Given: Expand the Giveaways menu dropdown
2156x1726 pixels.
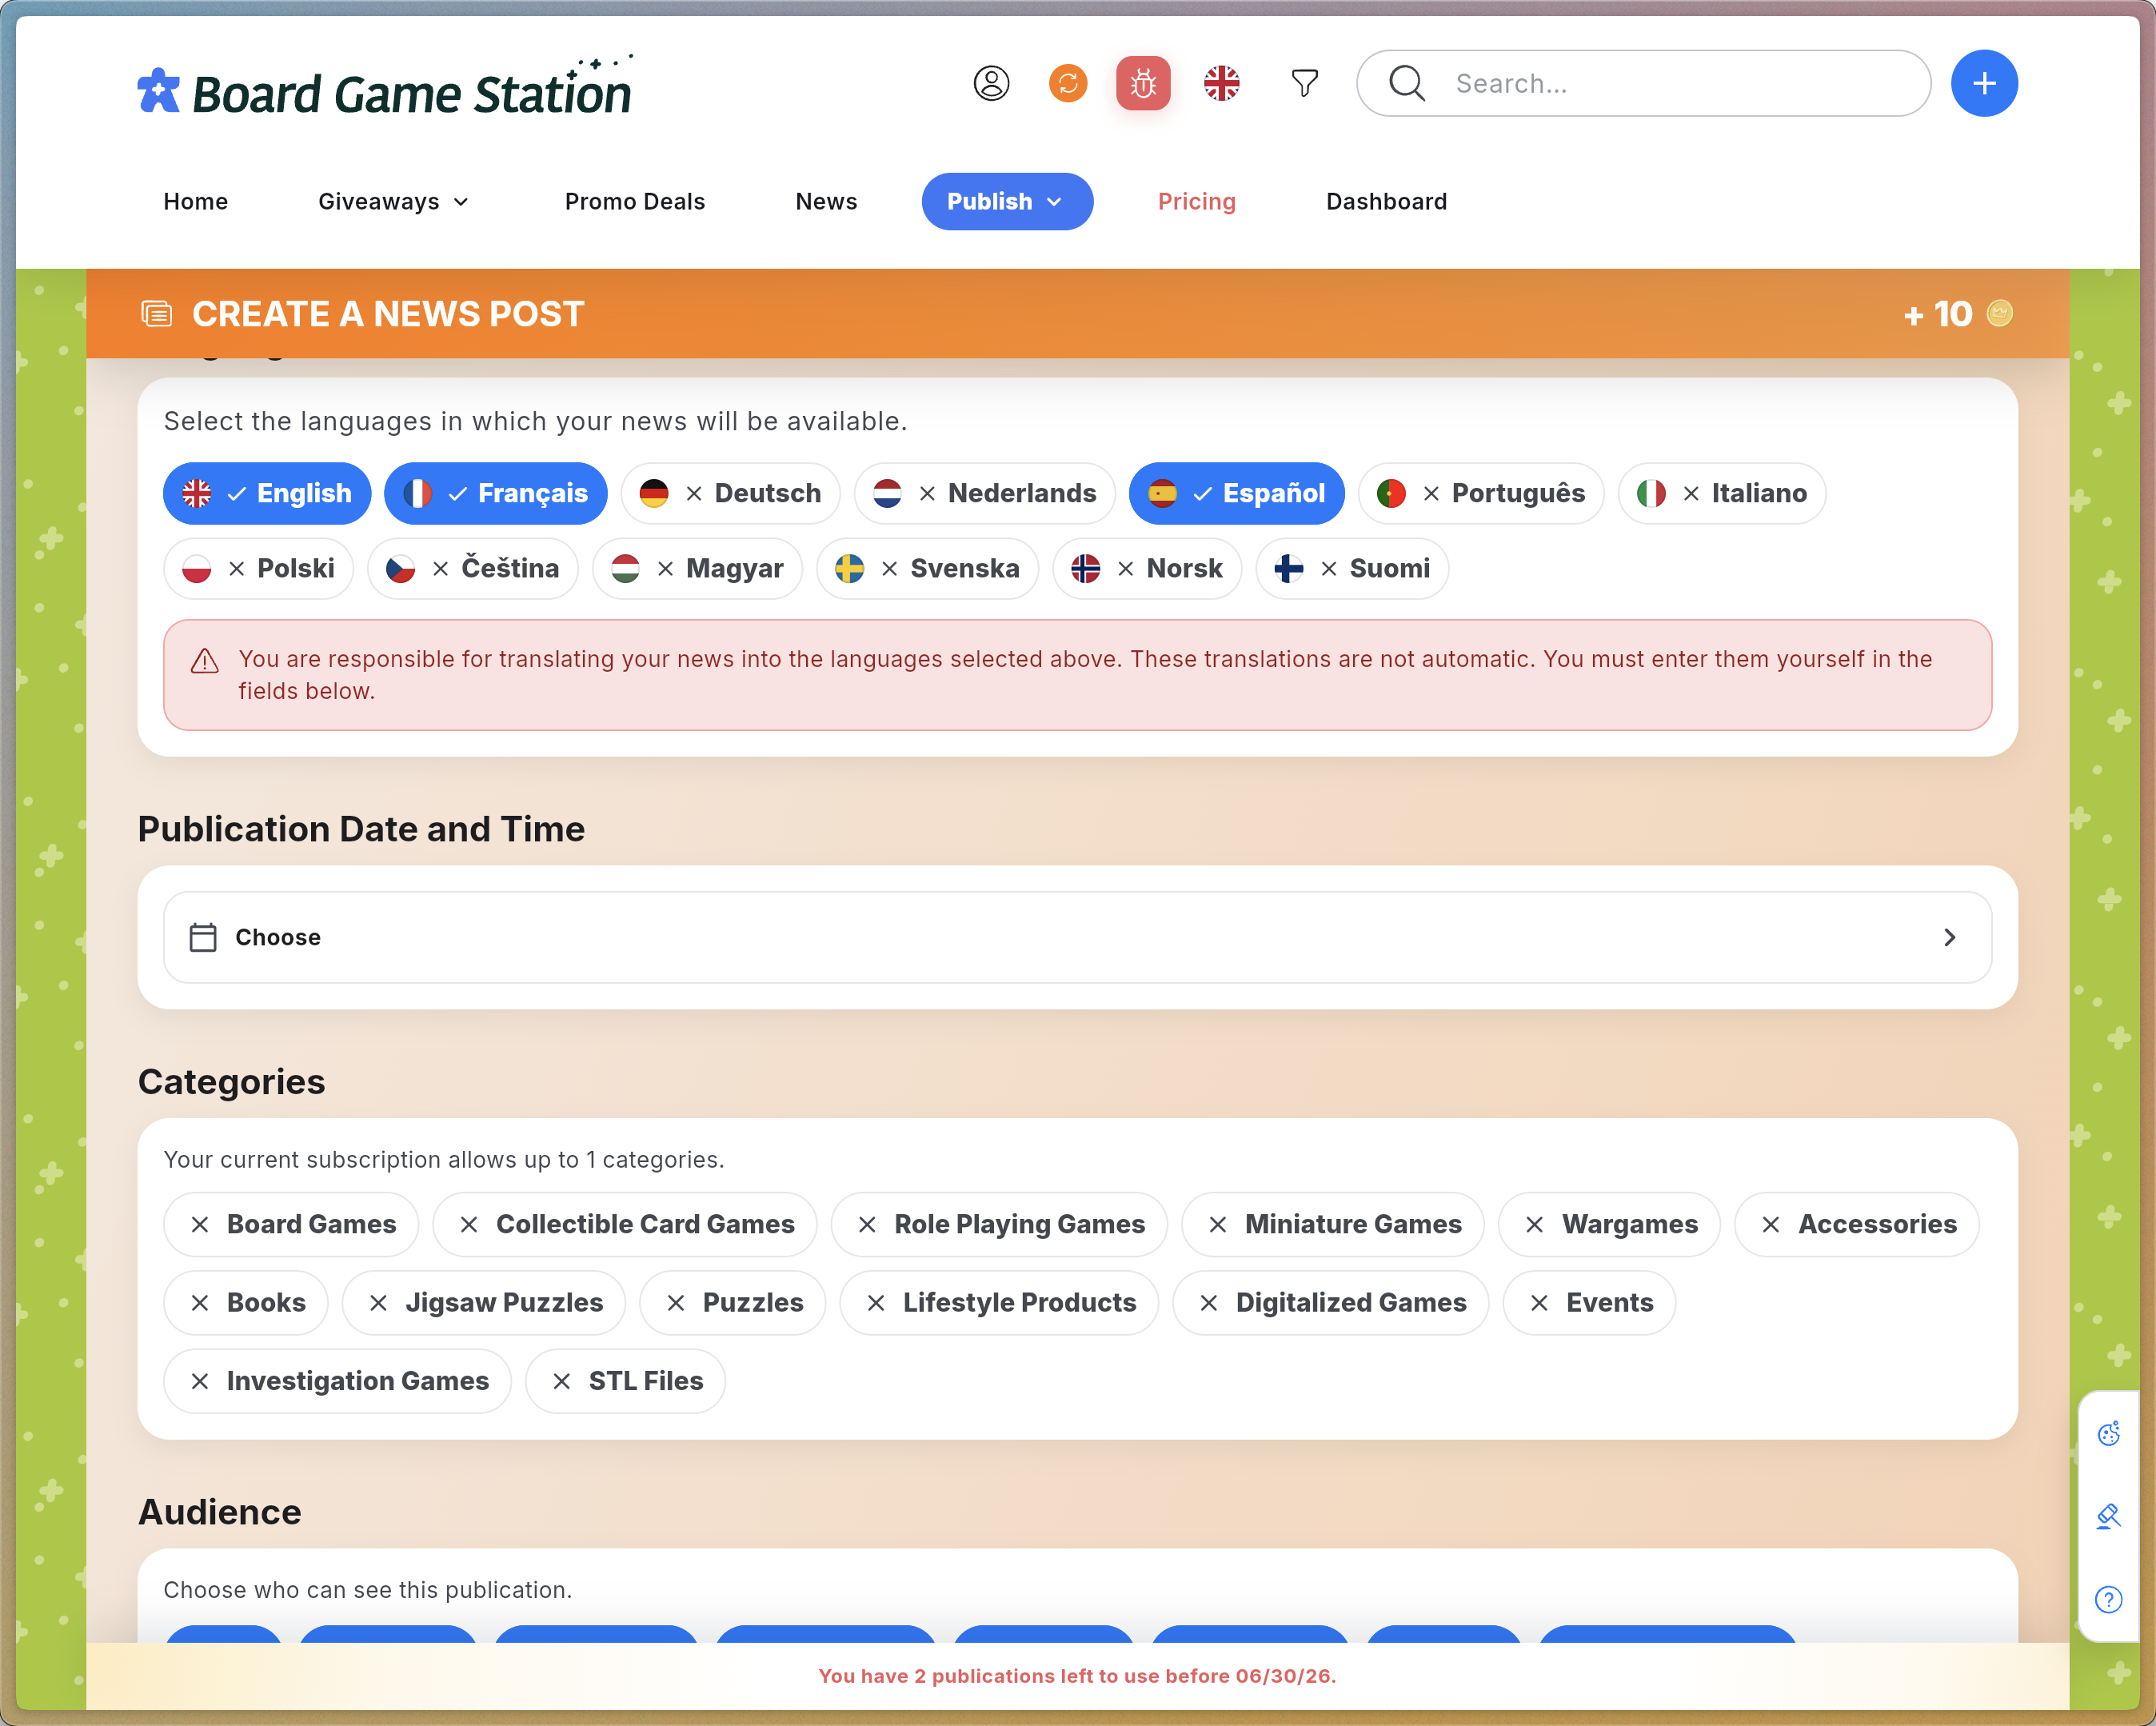Looking at the screenshot, I should pos(394,201).
